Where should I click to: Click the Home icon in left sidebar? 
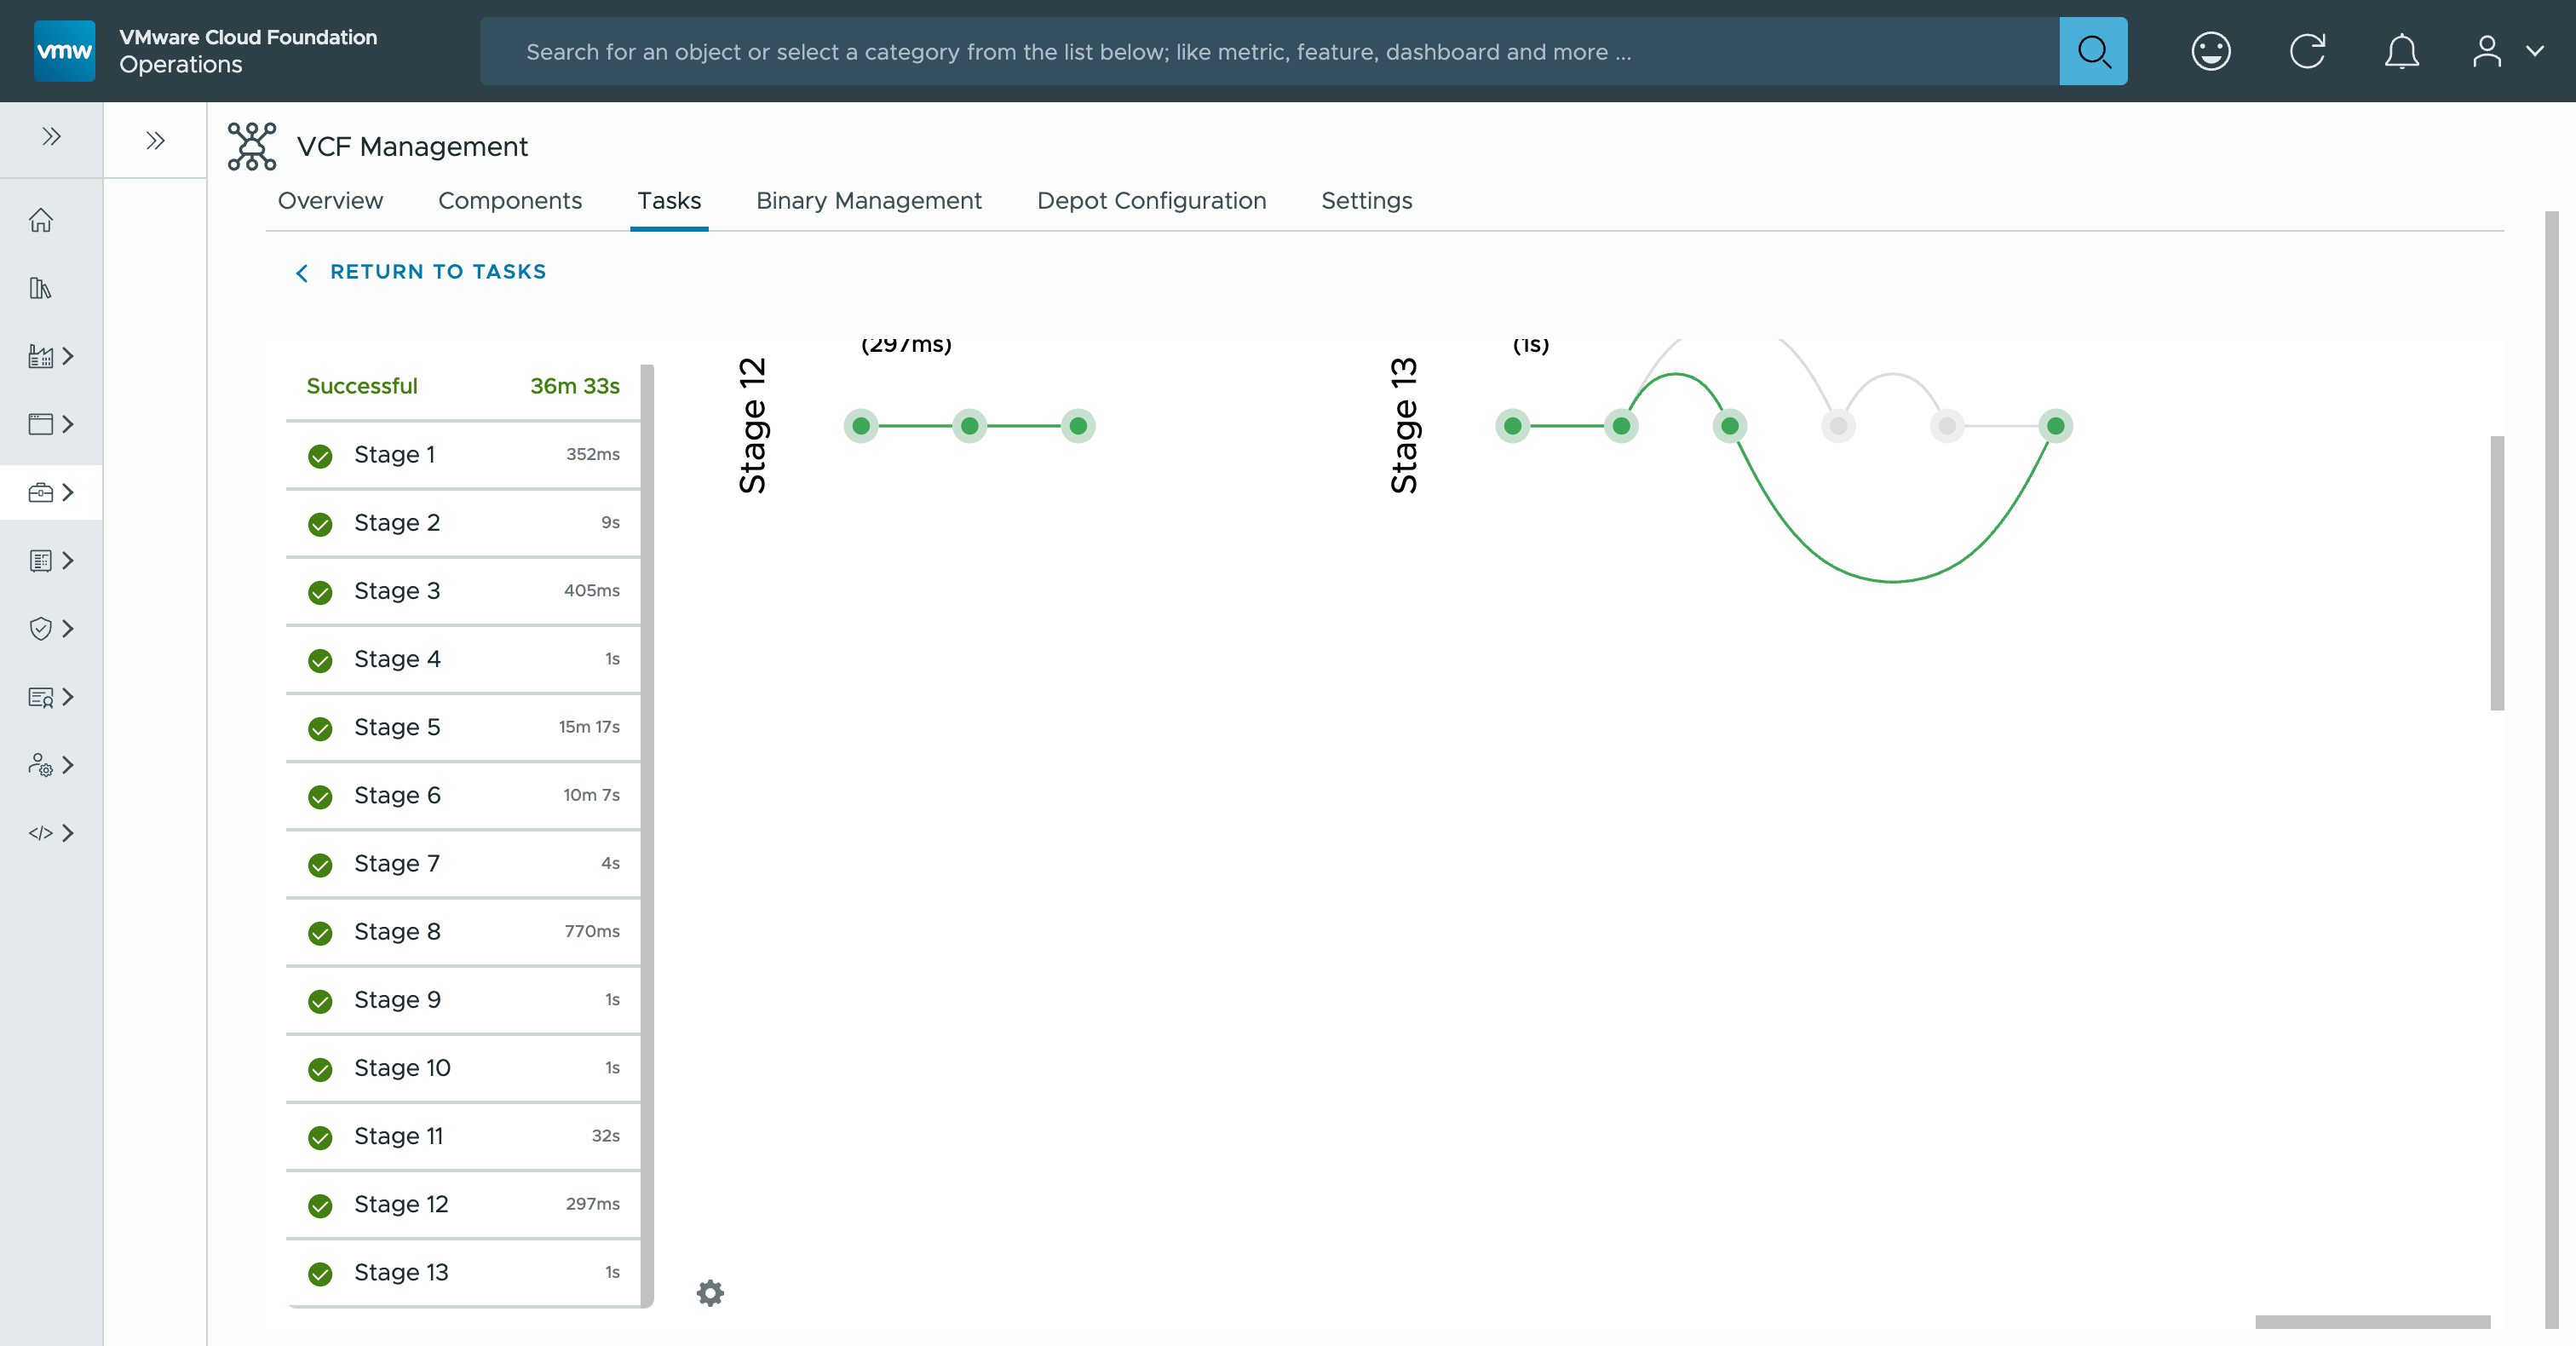(41, 220)
